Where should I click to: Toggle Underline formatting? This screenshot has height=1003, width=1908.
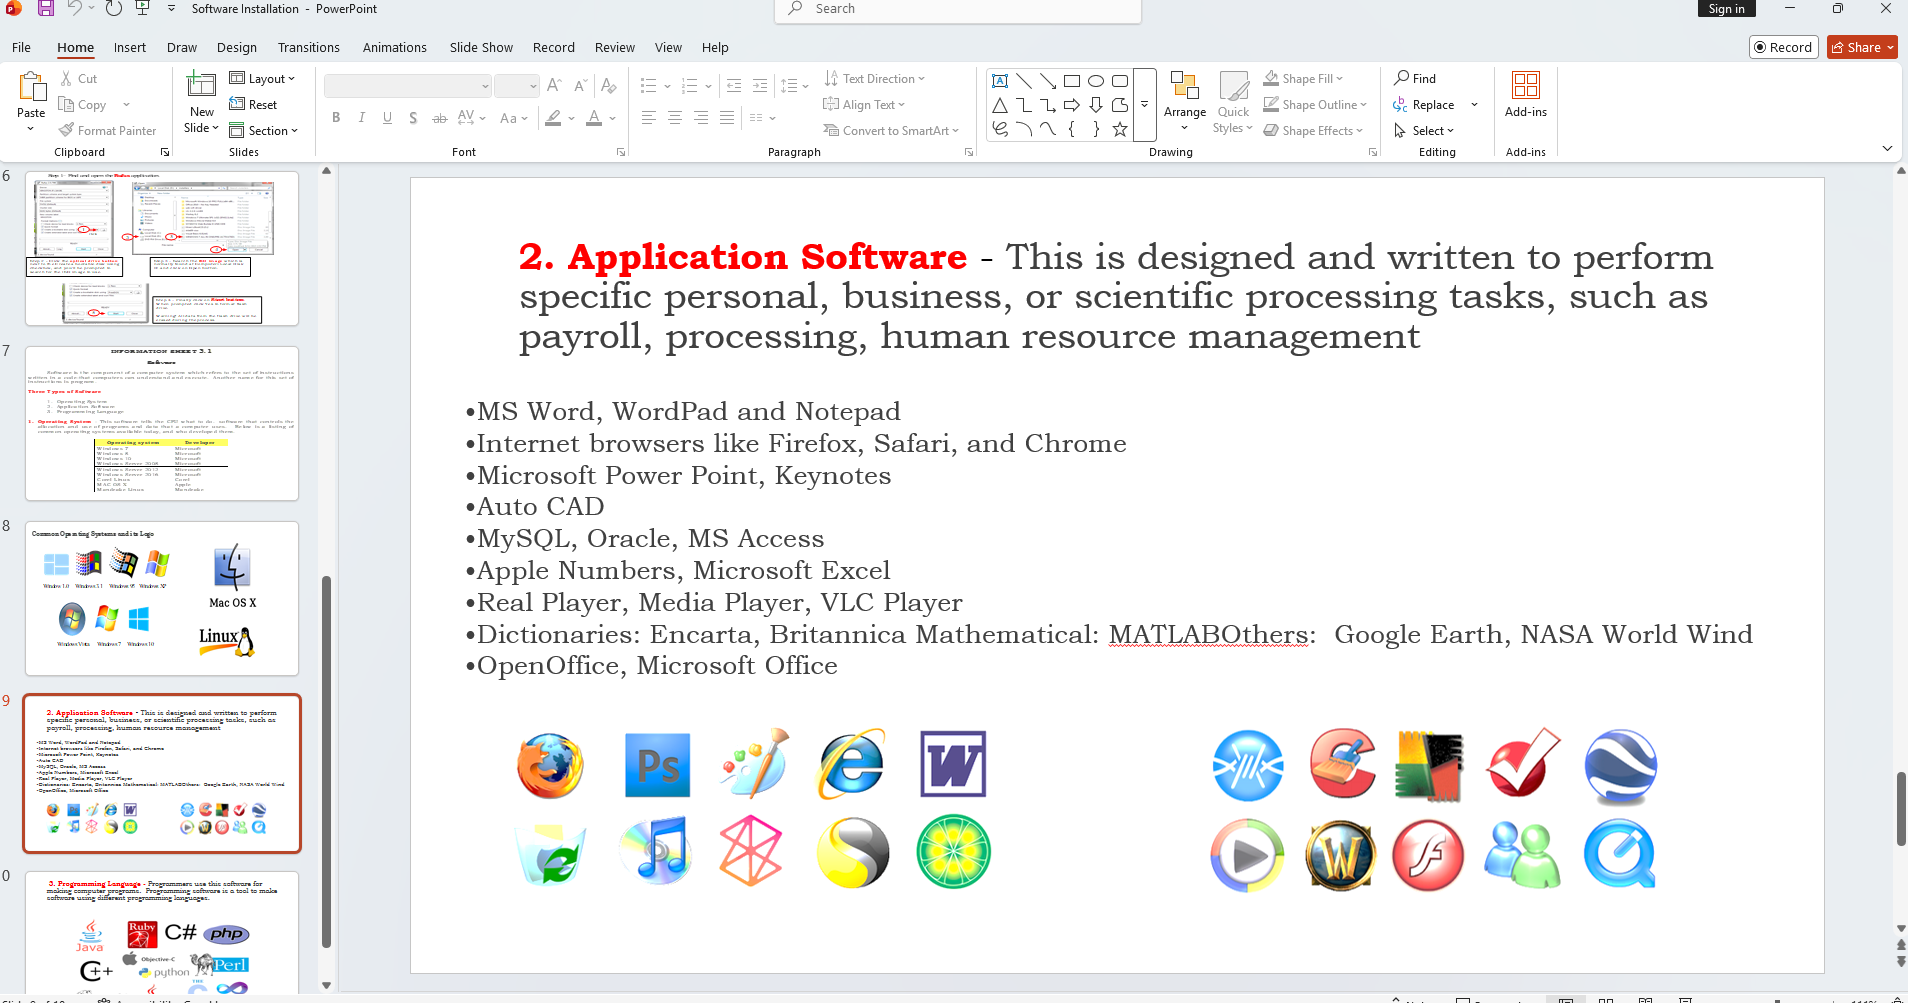point(388,118)
